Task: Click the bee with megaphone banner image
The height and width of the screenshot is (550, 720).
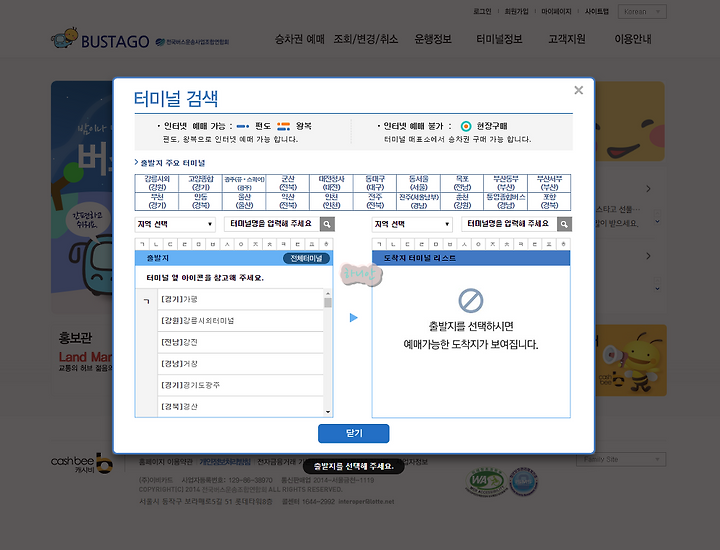Action: click(631, 360)
